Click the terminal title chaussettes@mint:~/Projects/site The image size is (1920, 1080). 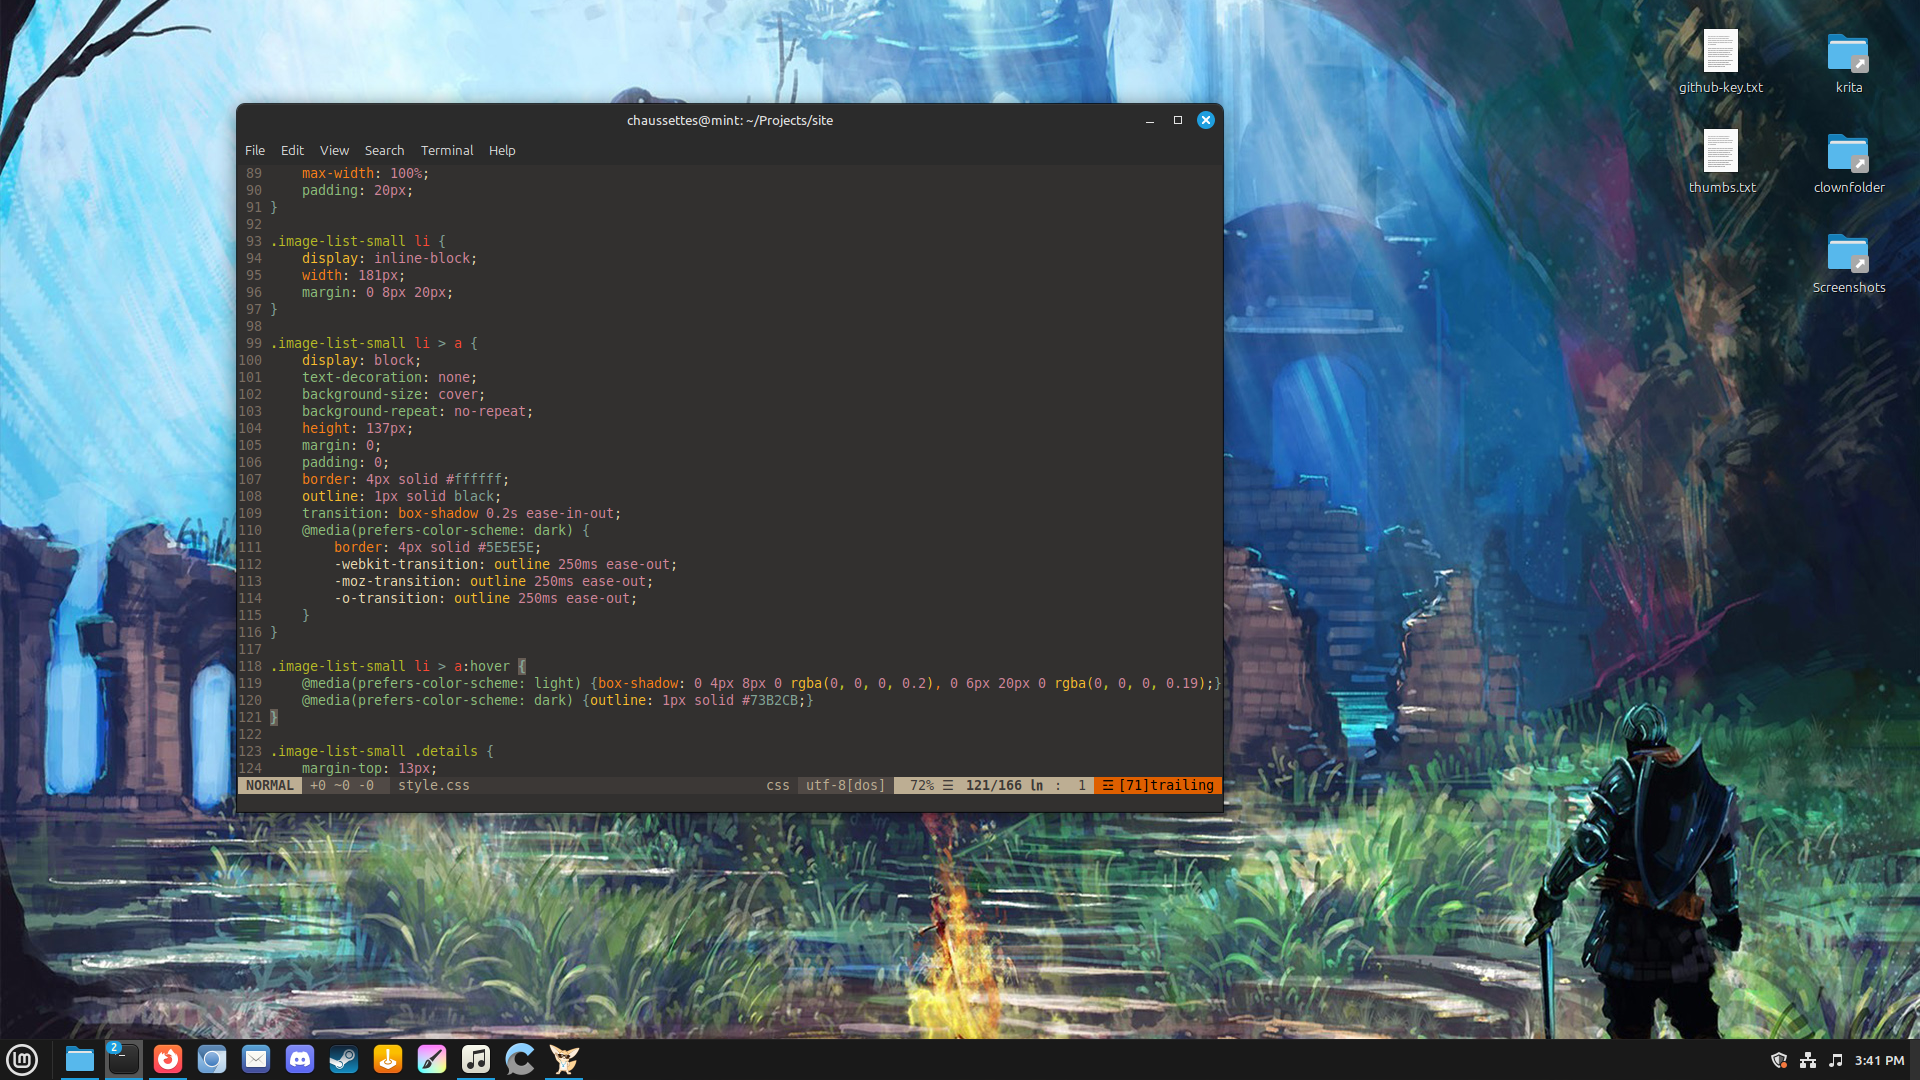click(730, 120)
